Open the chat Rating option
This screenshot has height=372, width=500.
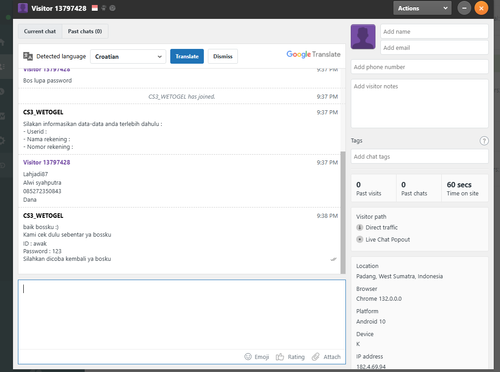coord(290,357)
